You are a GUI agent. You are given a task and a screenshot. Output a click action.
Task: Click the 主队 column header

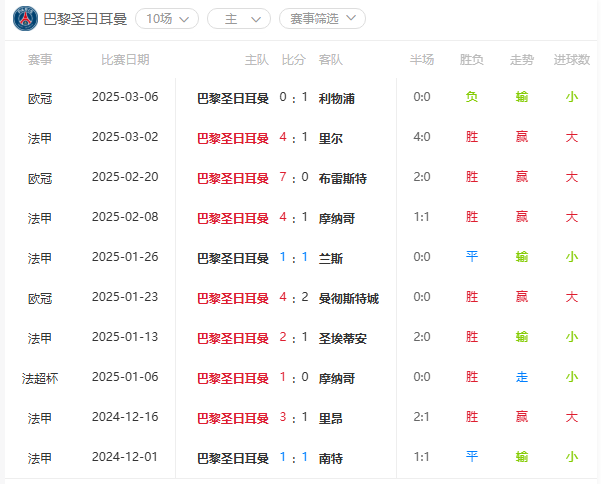(257, 60)
